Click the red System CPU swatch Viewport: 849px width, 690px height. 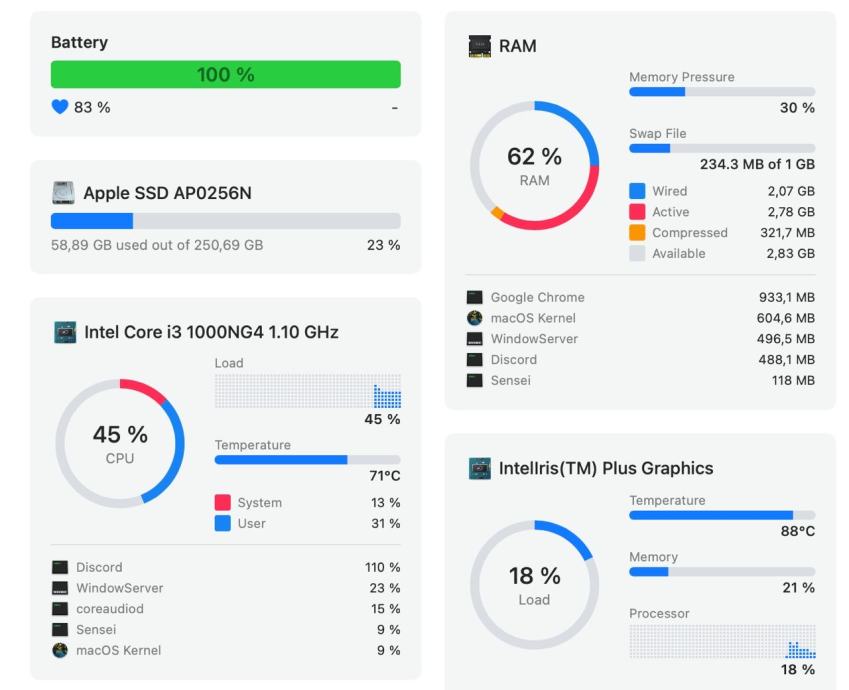click(x=223, y=503)
